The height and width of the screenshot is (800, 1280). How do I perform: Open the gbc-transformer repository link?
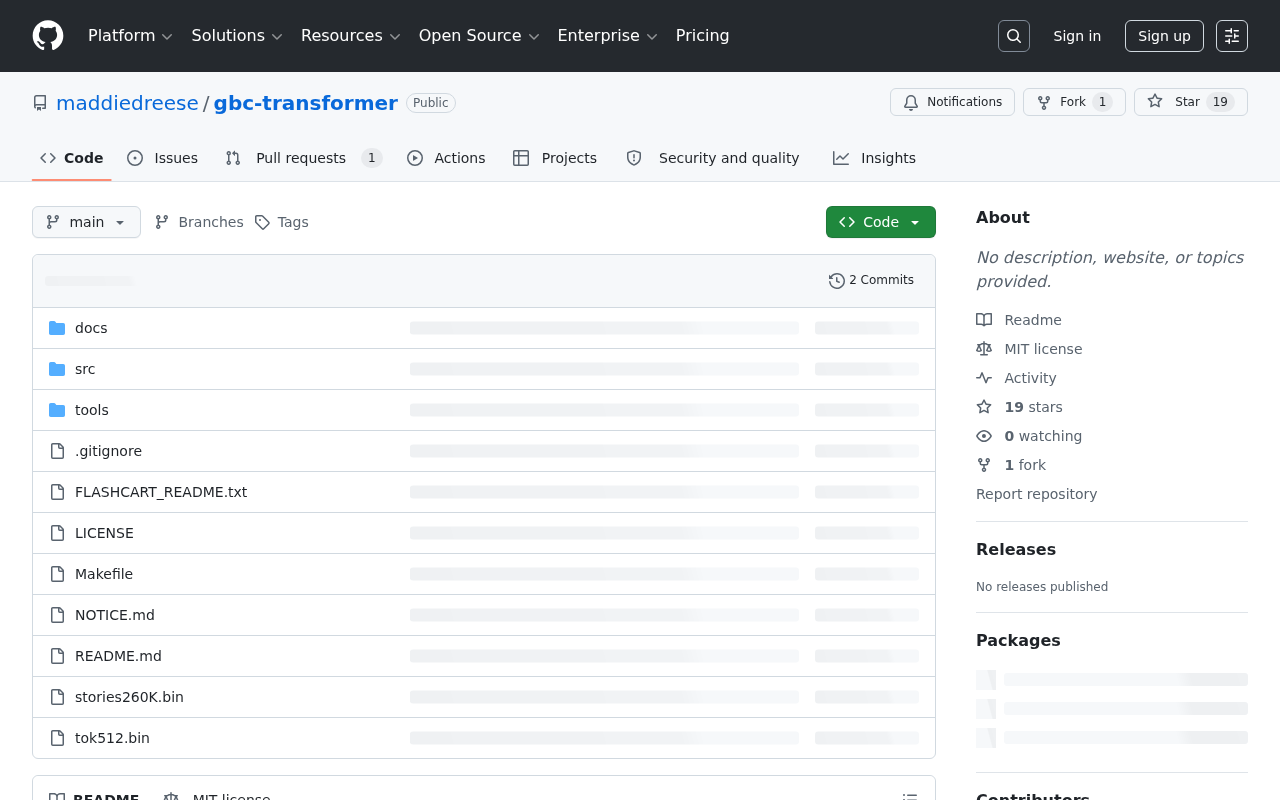pyautogui.click(x=306, y=103)
